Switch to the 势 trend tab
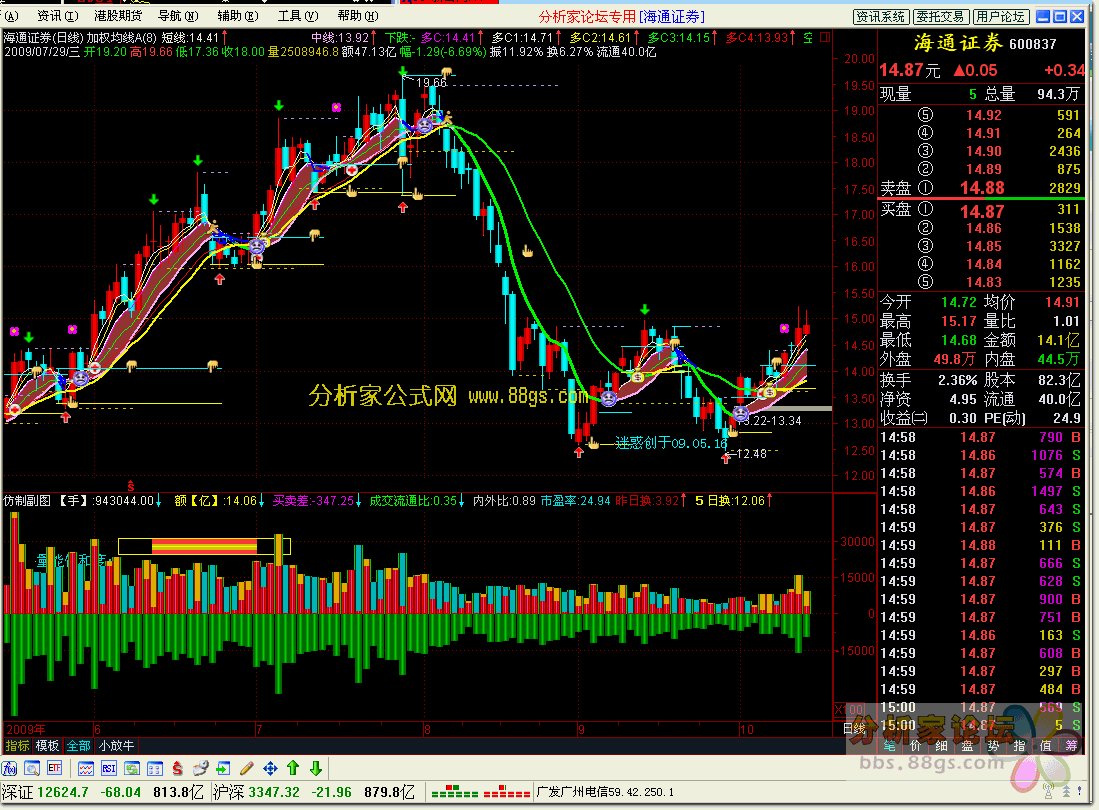 click(993, 746)
